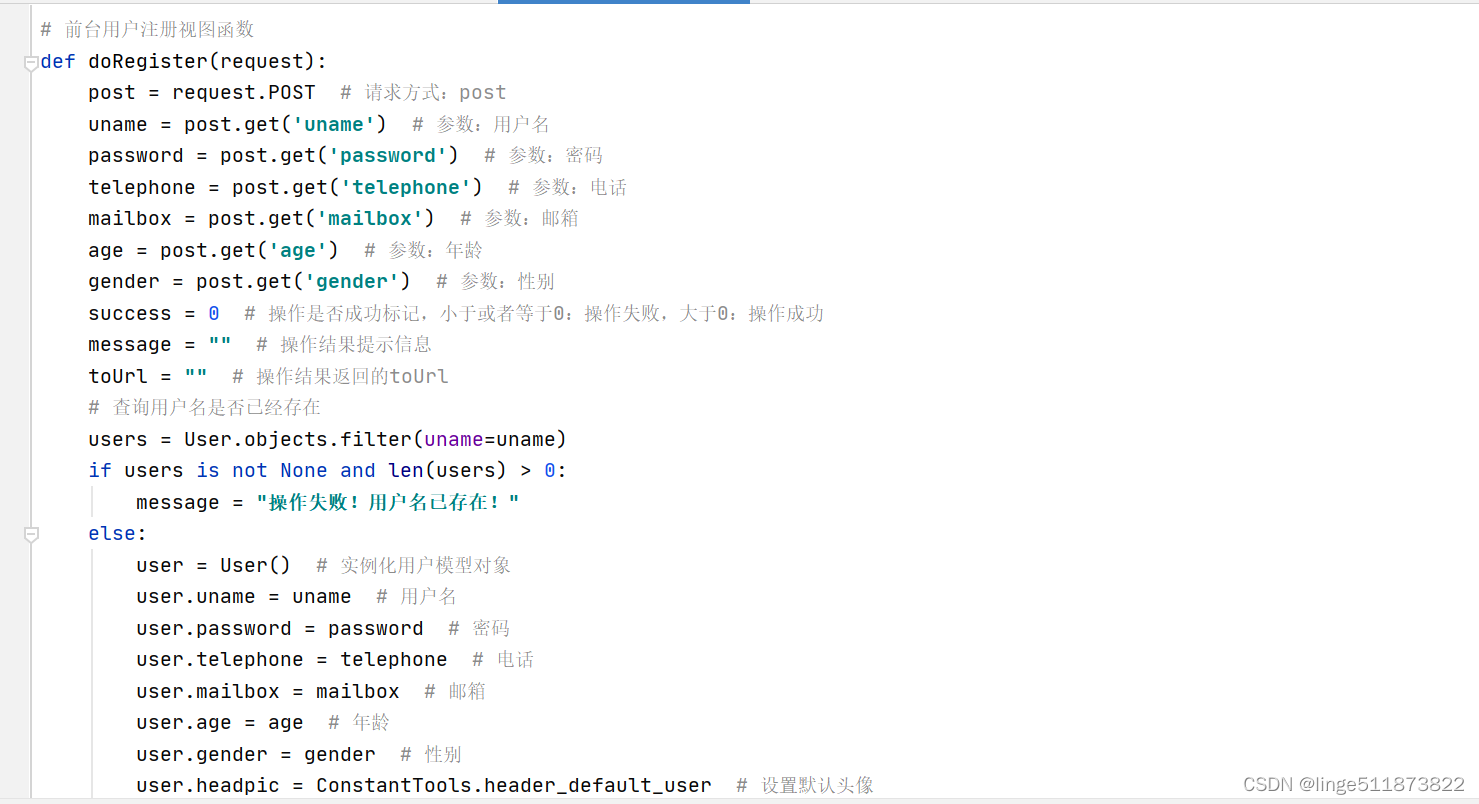Image resolution: width=1479 pixels, height=804 pixels.
Task: Collapse the doRegister function fold marker
Action: (31, 63)
